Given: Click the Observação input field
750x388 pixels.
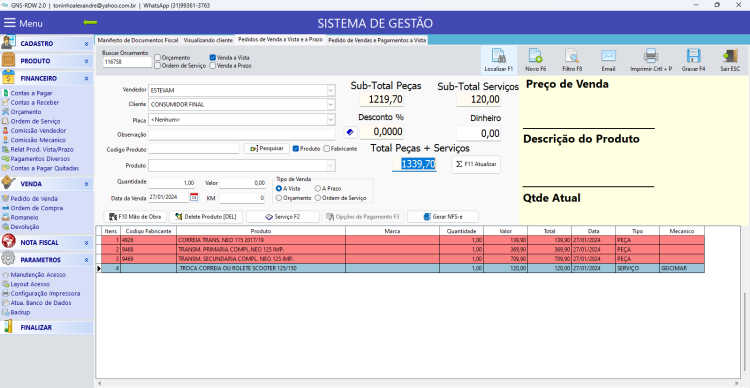Looking at the screenshot, I should point(242,134).
